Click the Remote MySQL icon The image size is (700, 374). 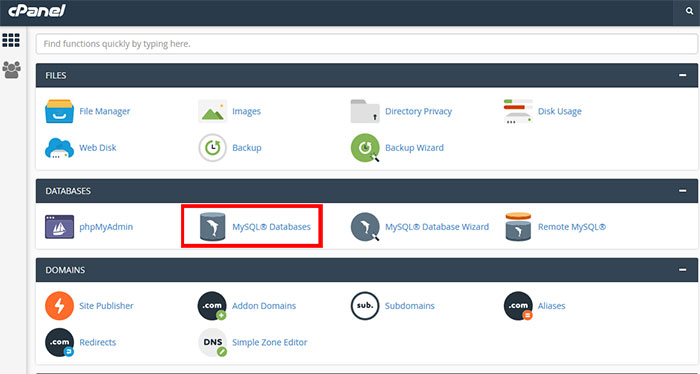coord(518,227)
